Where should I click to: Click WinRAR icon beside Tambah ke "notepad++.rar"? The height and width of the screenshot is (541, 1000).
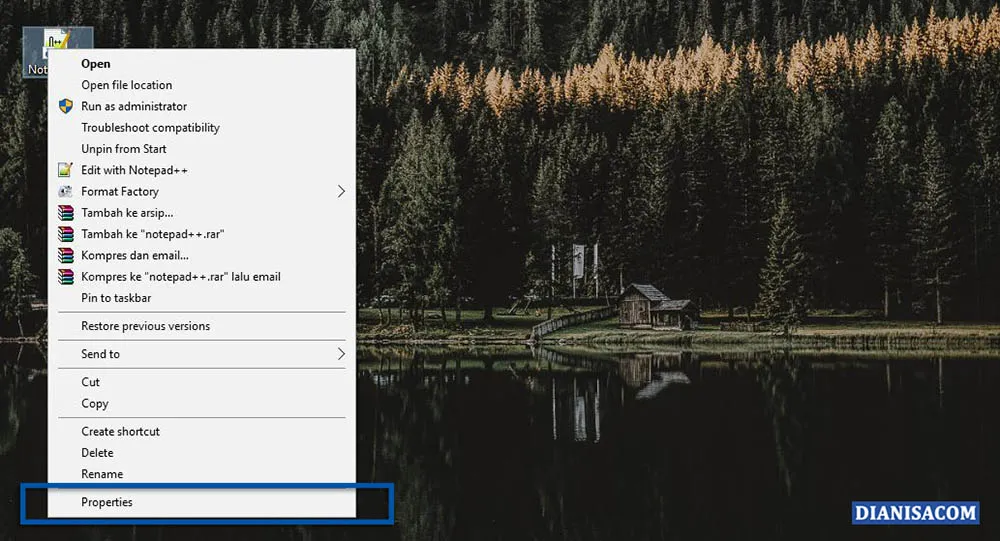tap(65, 233)
